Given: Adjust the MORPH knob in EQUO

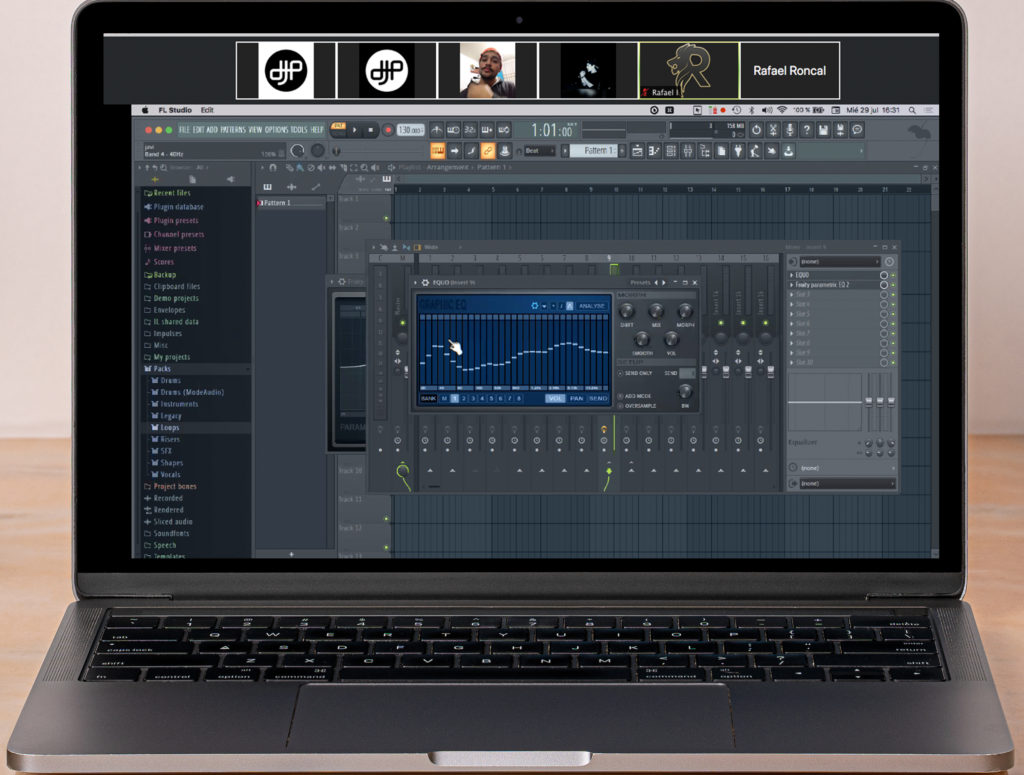Looking at the screenshot, I should click(685, 312).
